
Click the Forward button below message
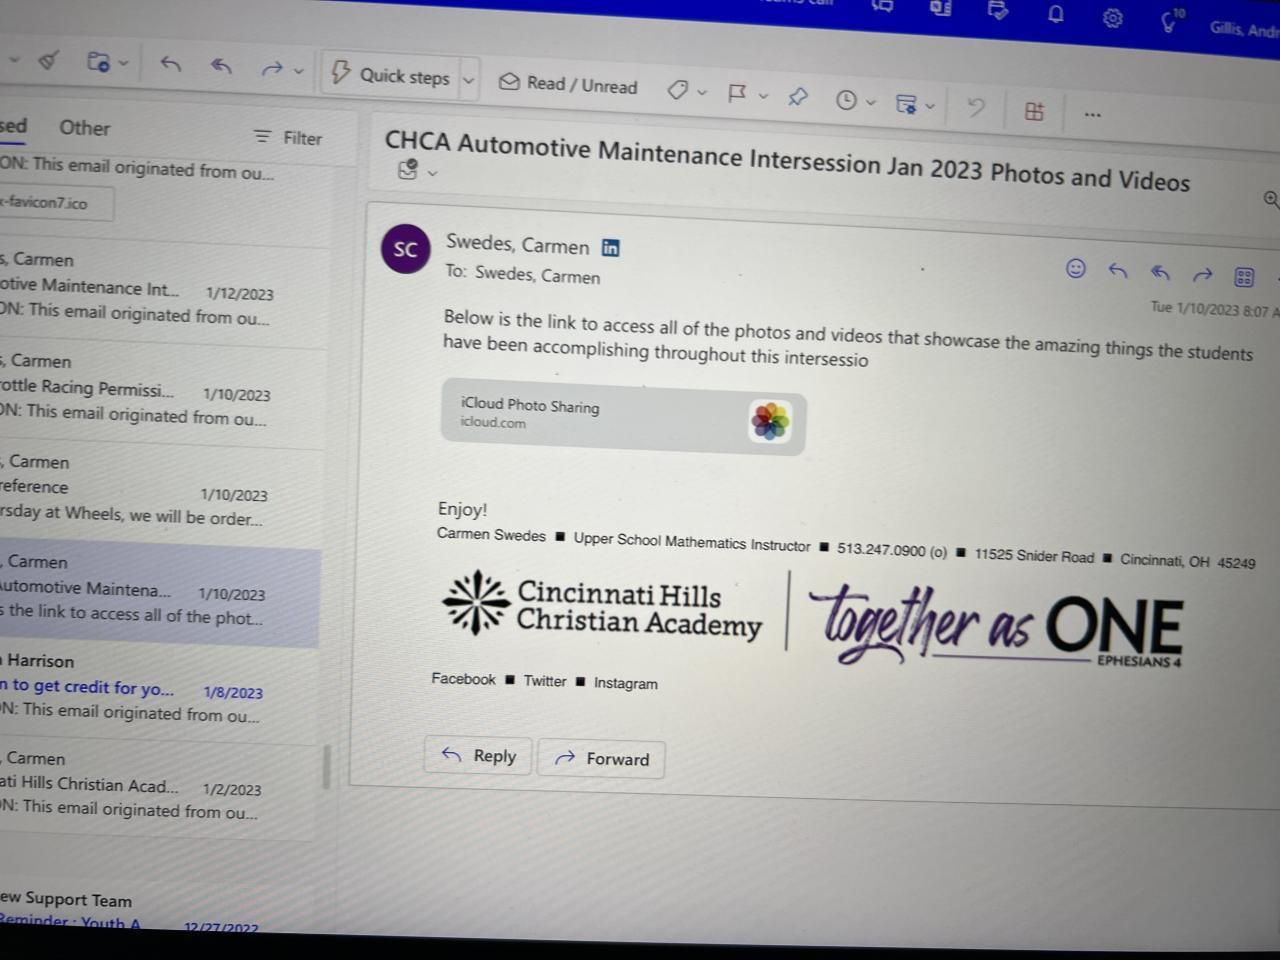(x=602, y=758)
